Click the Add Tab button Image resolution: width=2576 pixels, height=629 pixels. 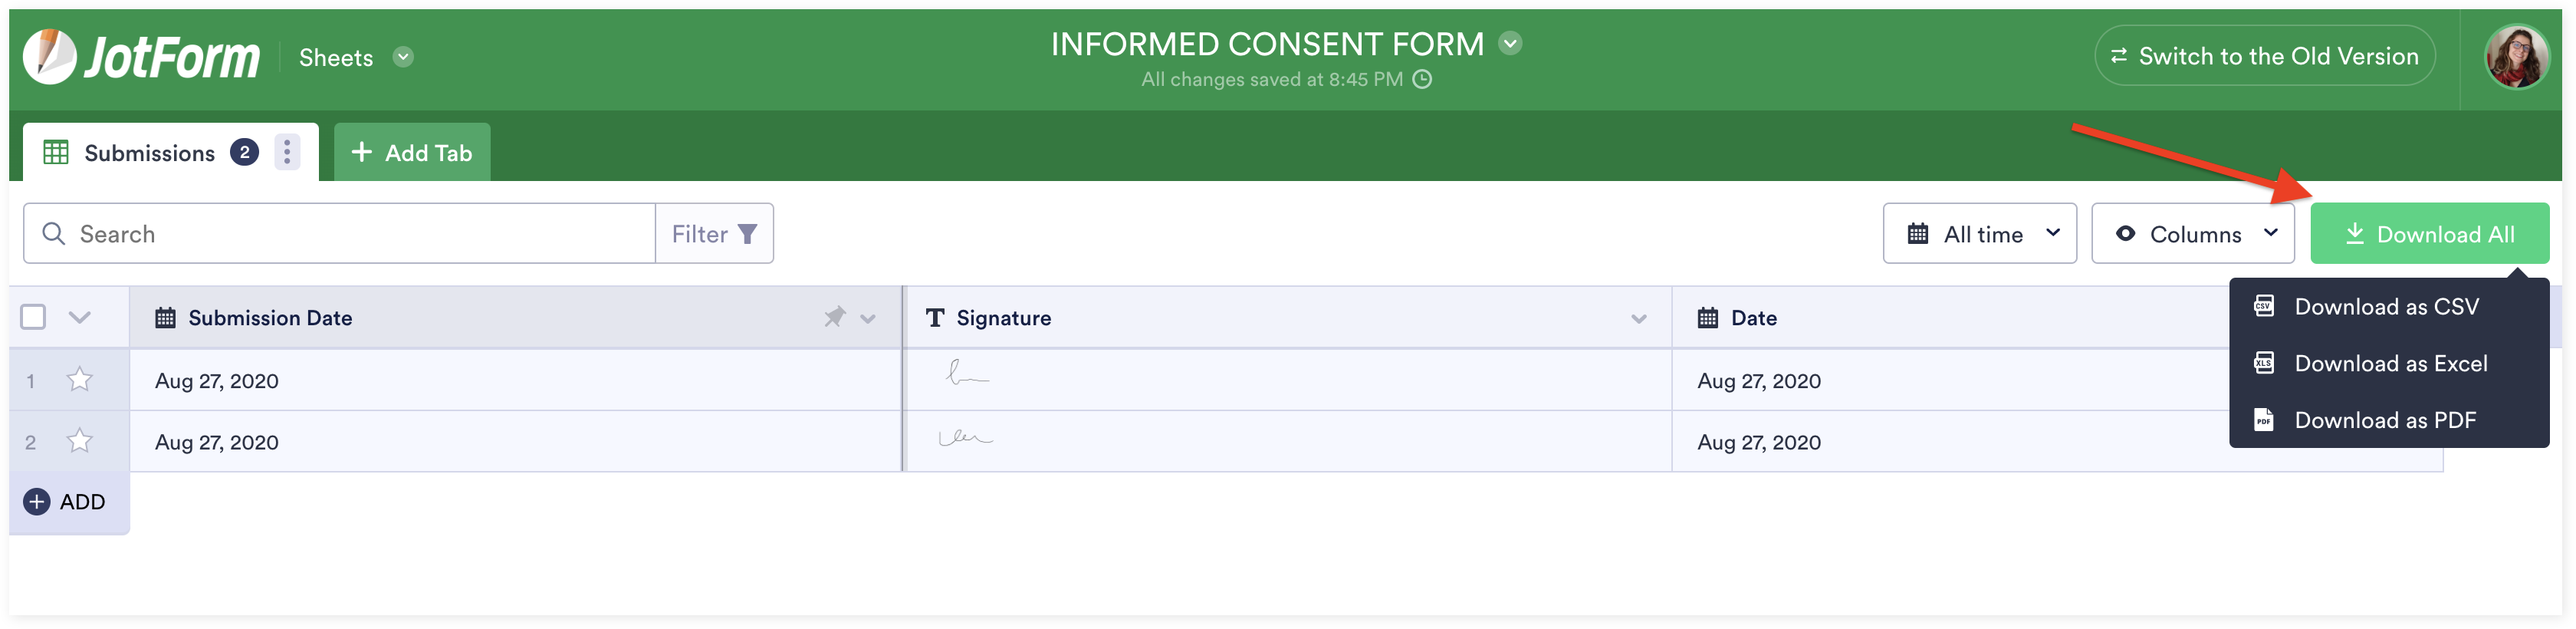tap(412, 152)
